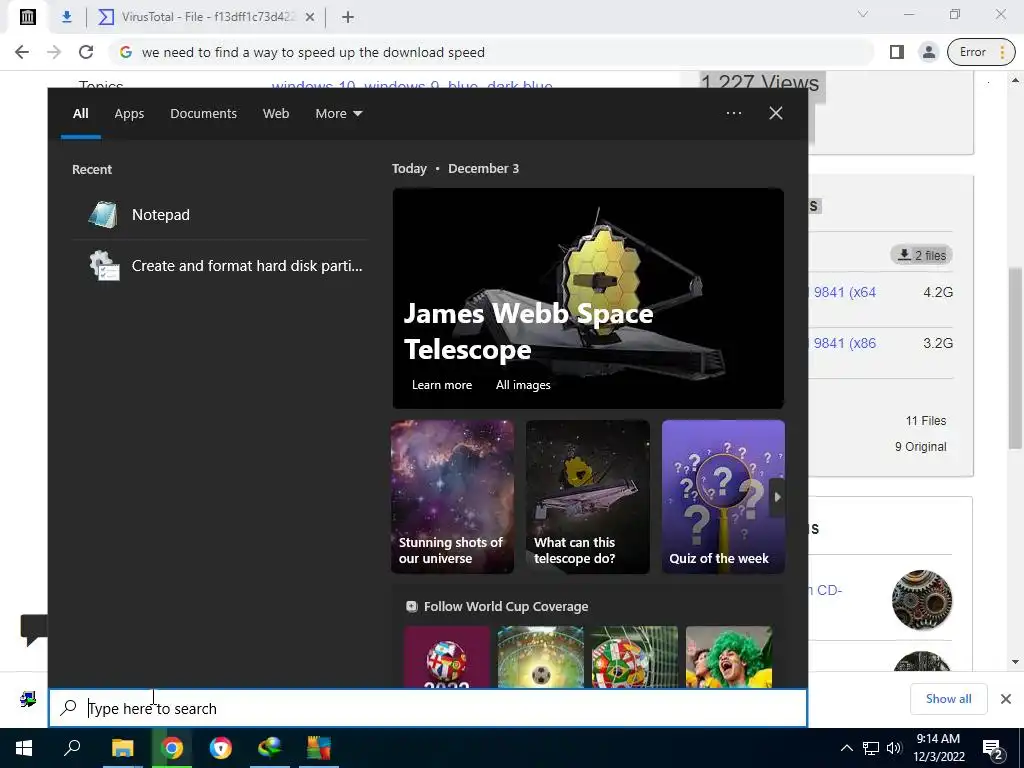Open File Explorer from the taskbar
This screenshot has height=768, width=1024.
click(122, 748)
